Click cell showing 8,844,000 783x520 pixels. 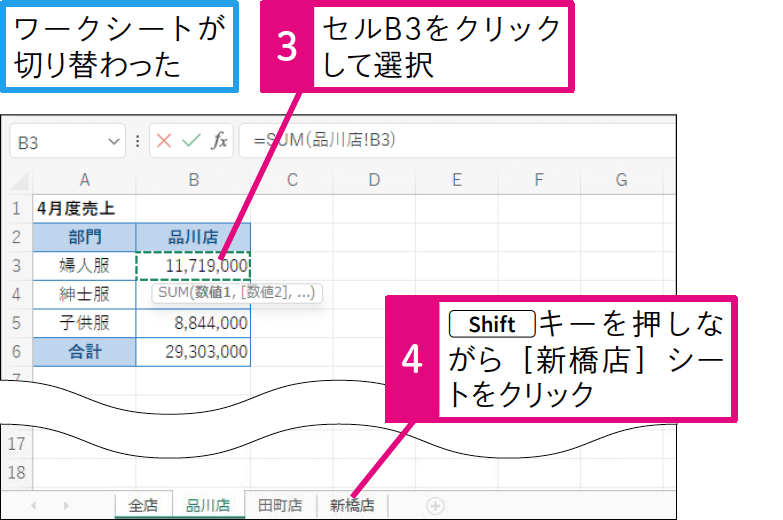193,323
